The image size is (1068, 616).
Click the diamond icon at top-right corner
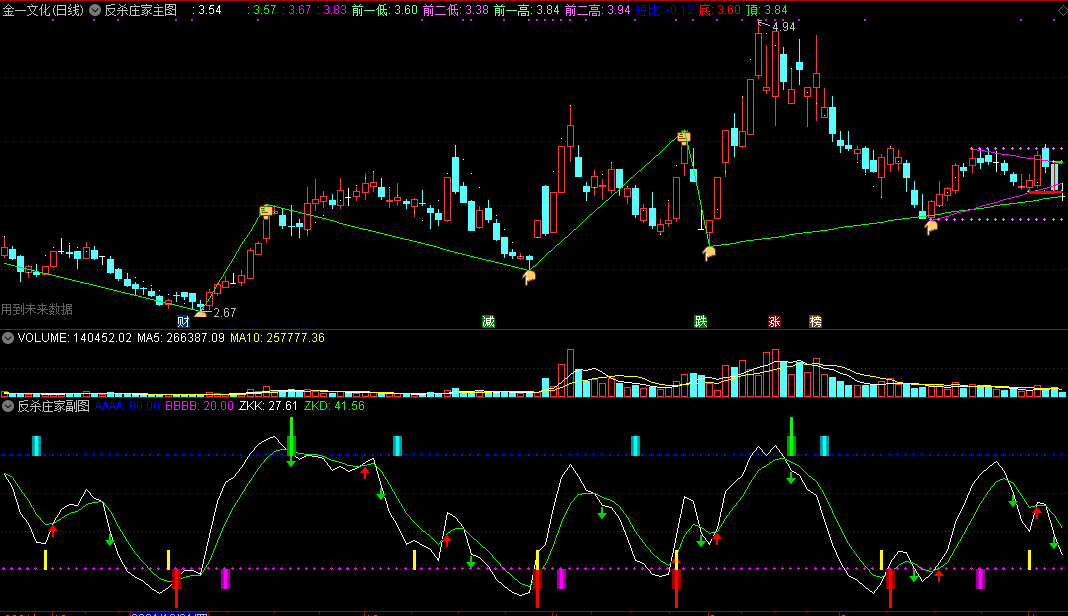(x=1062, y=10)
